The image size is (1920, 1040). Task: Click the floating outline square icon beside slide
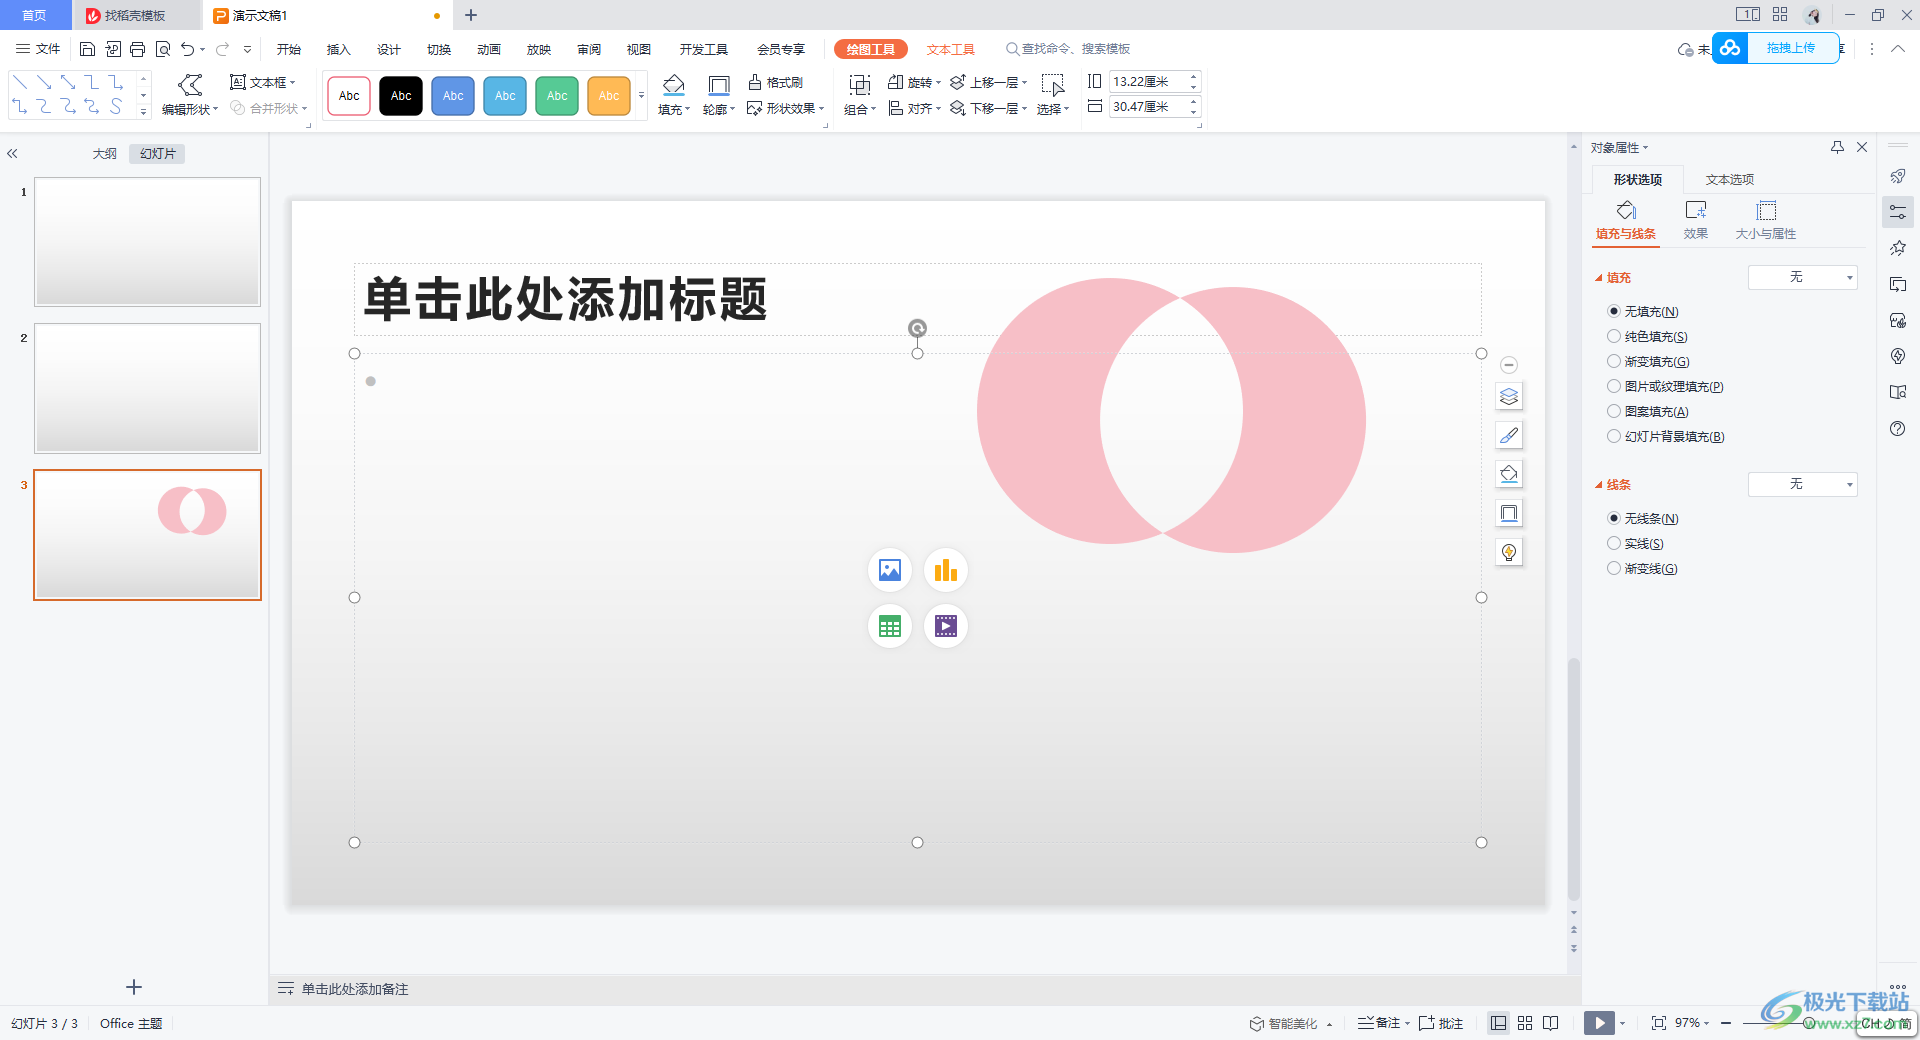(1509, 513)
